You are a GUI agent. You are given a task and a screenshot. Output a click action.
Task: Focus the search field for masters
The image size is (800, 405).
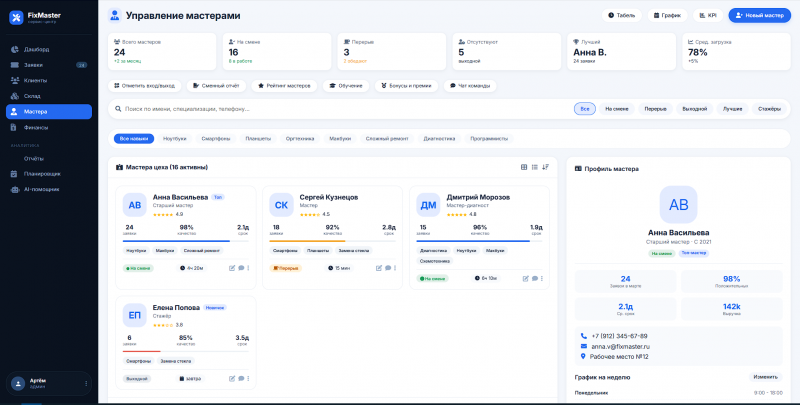(x=342, y=109)
